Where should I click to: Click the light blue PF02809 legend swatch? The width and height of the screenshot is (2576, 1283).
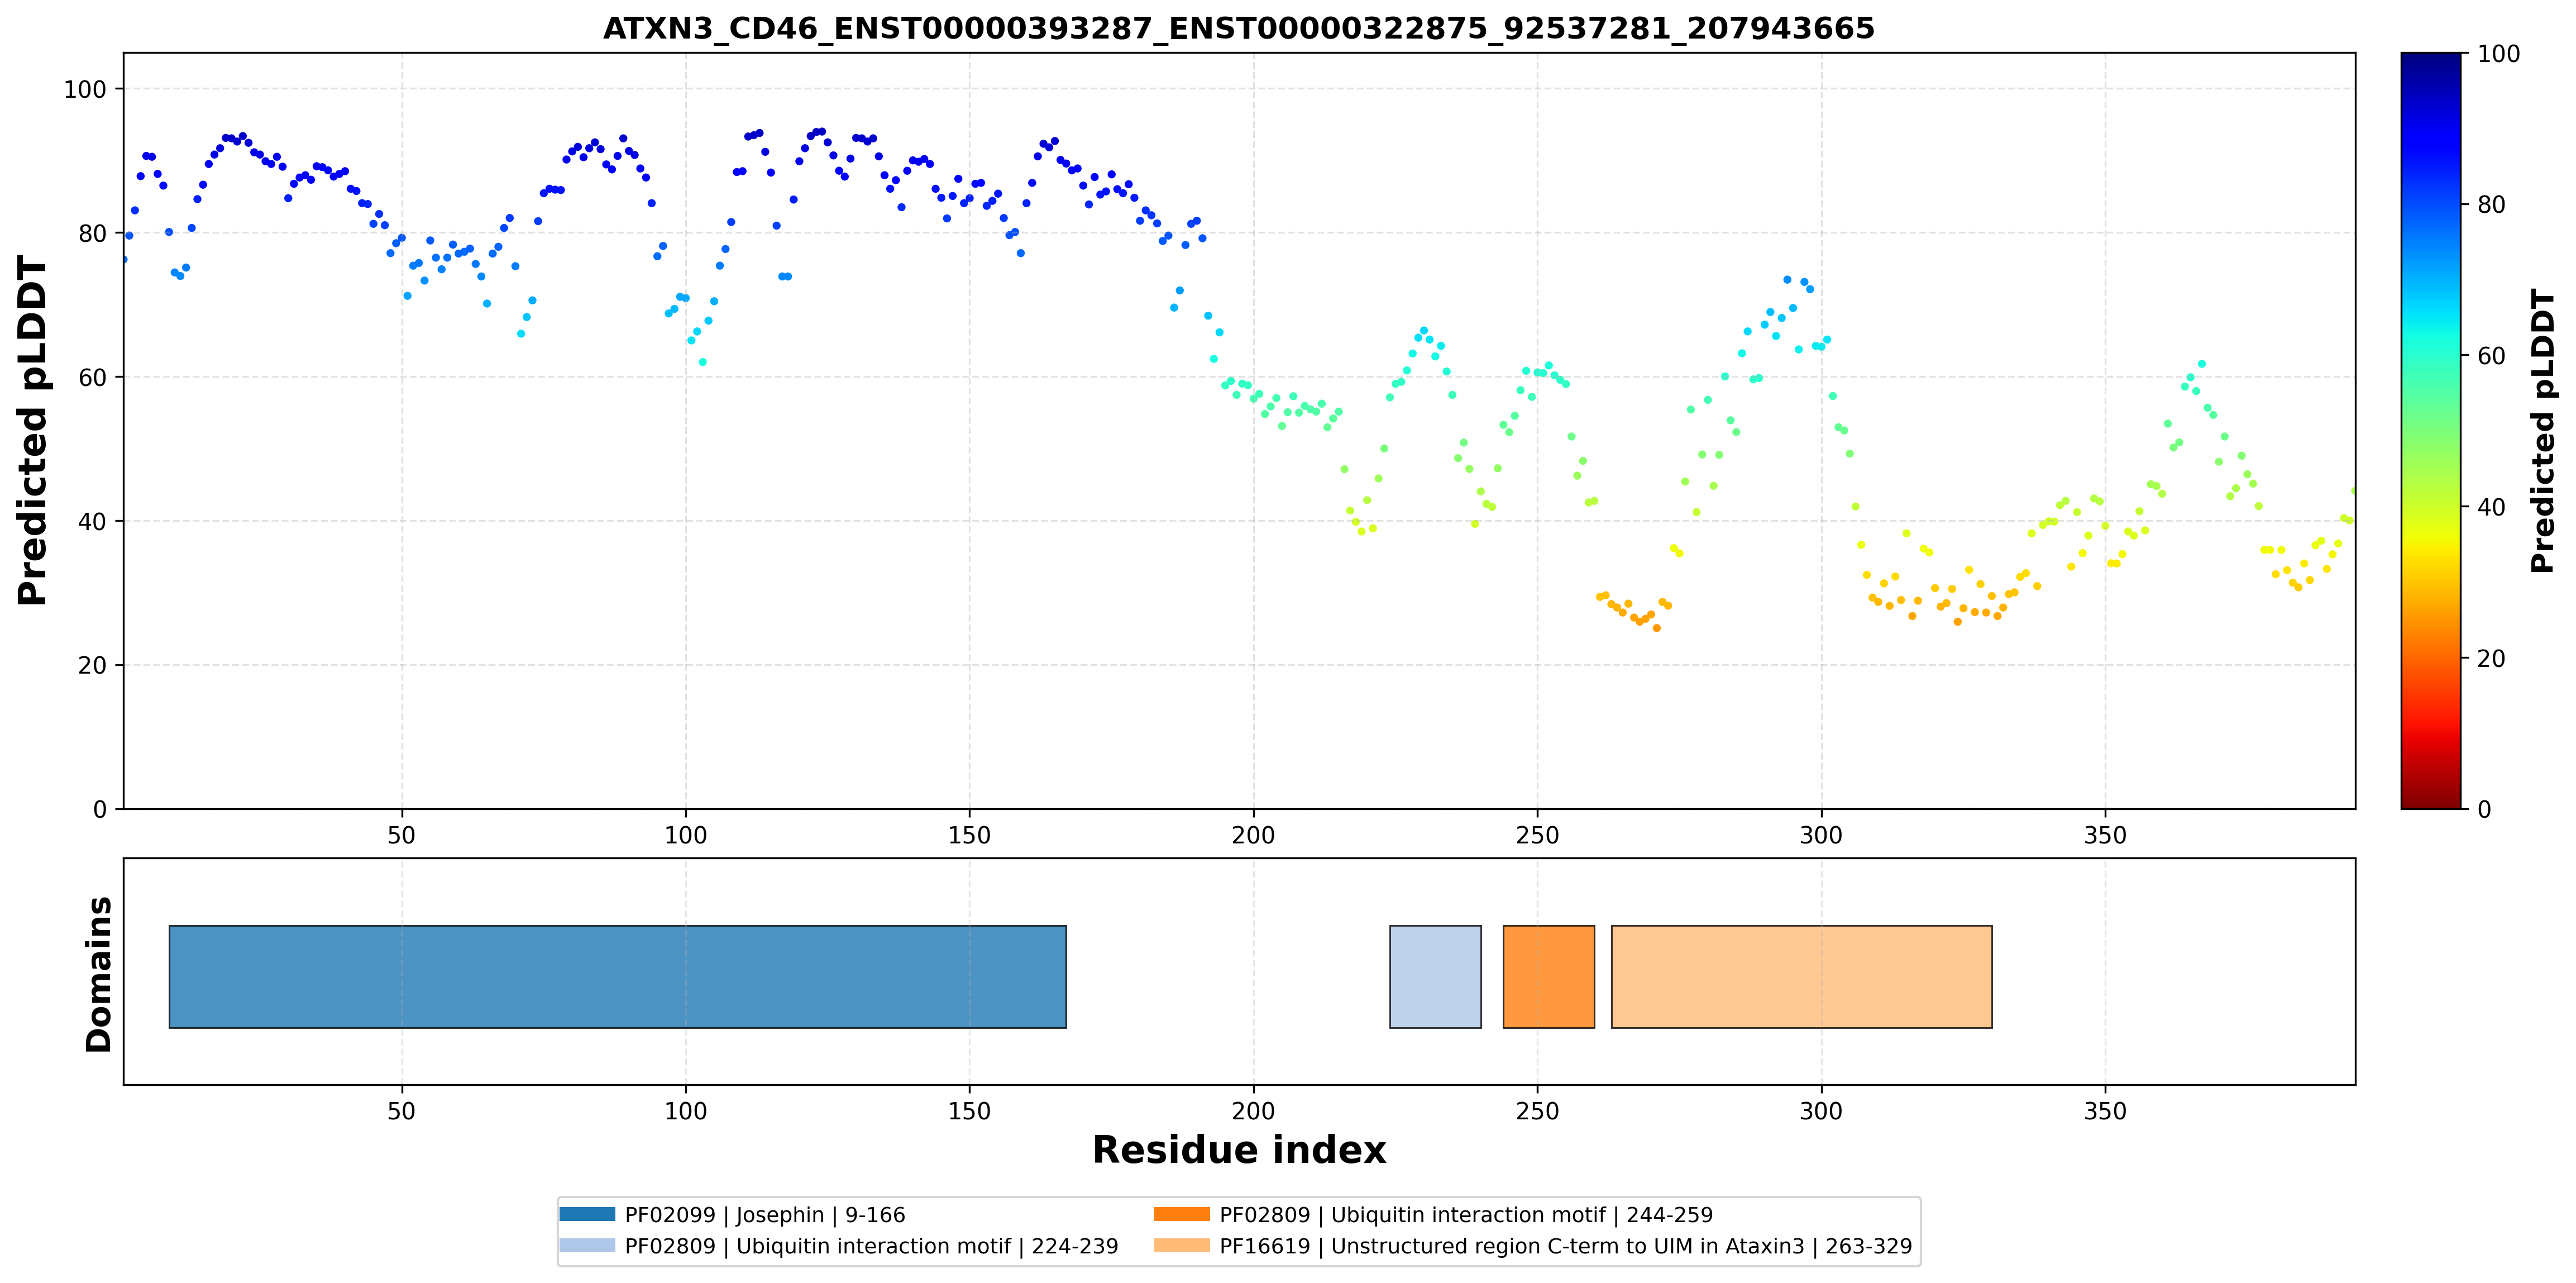[587, 1245]
